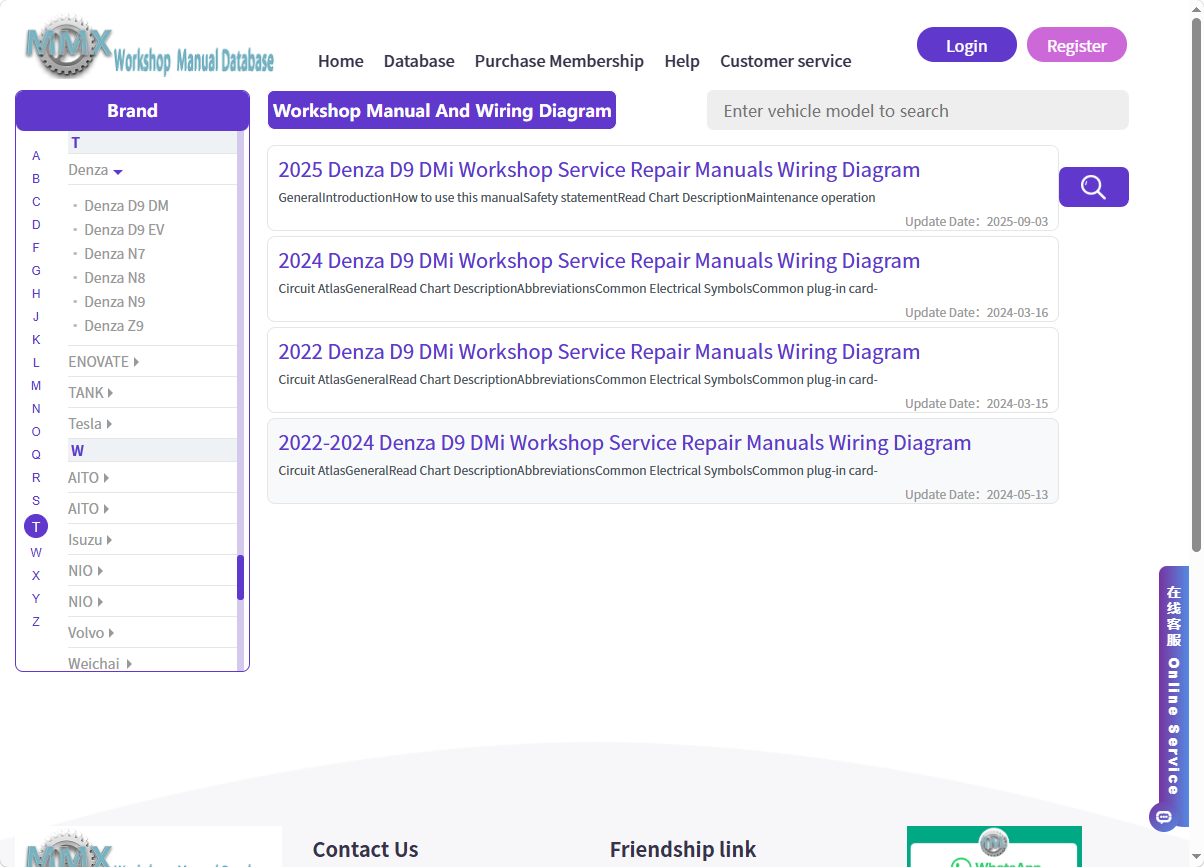Open the 2024 Denza D9 DMi manual

tap(599, 261)
